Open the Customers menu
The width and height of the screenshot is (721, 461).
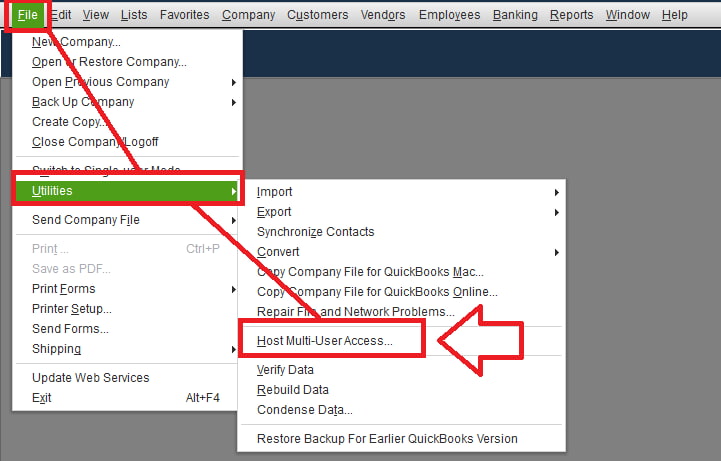pyautogui.click(x=317, y=15)
